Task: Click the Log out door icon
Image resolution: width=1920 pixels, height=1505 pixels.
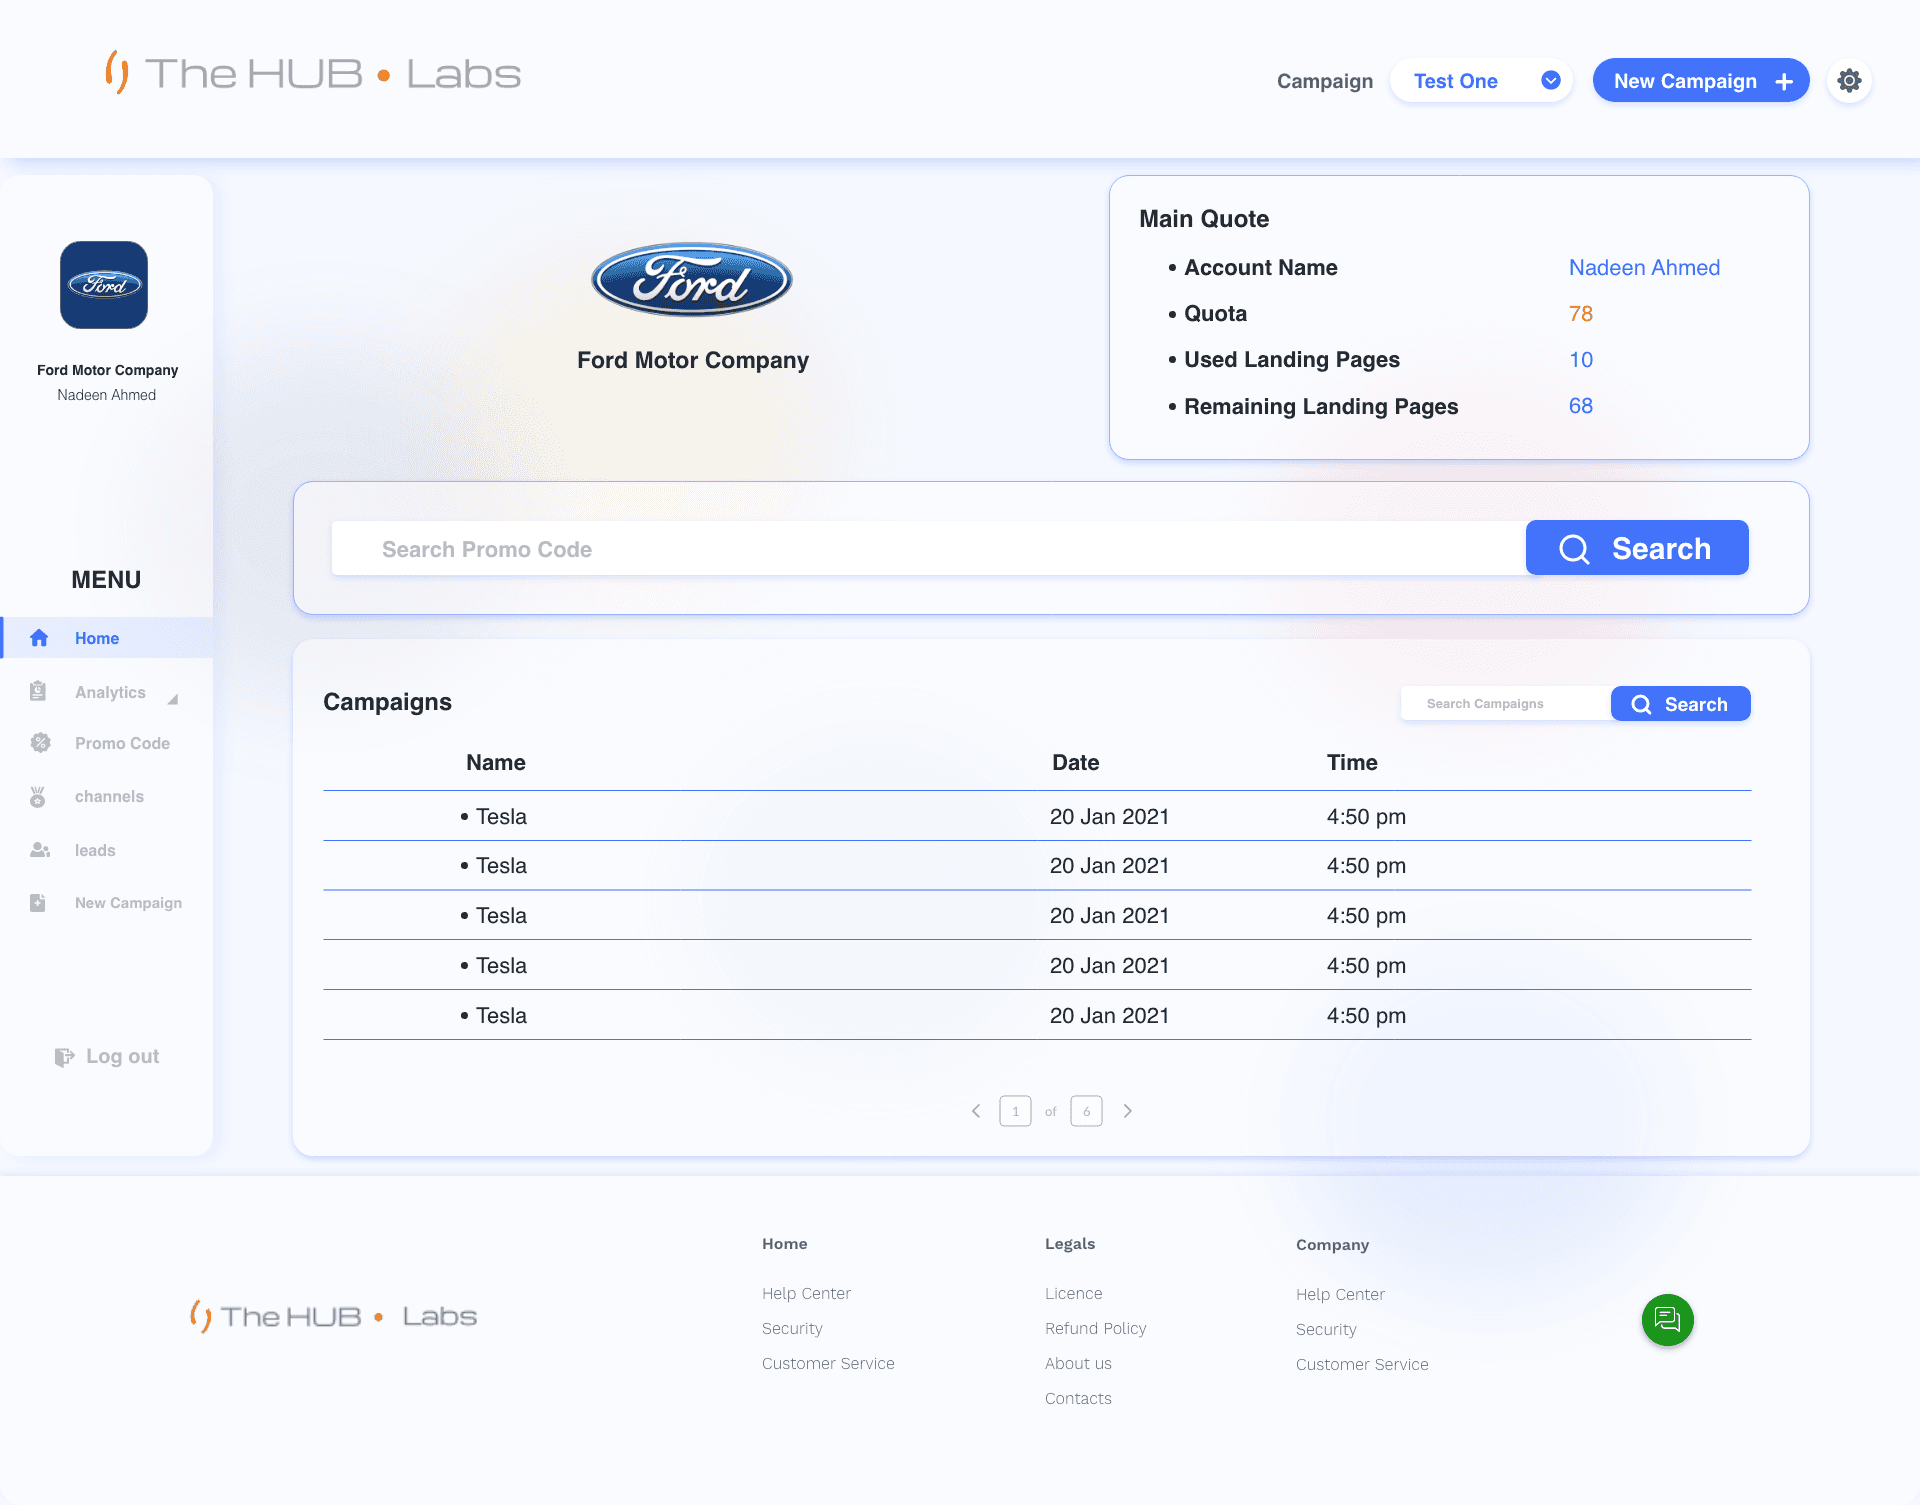Action: 64,1057
